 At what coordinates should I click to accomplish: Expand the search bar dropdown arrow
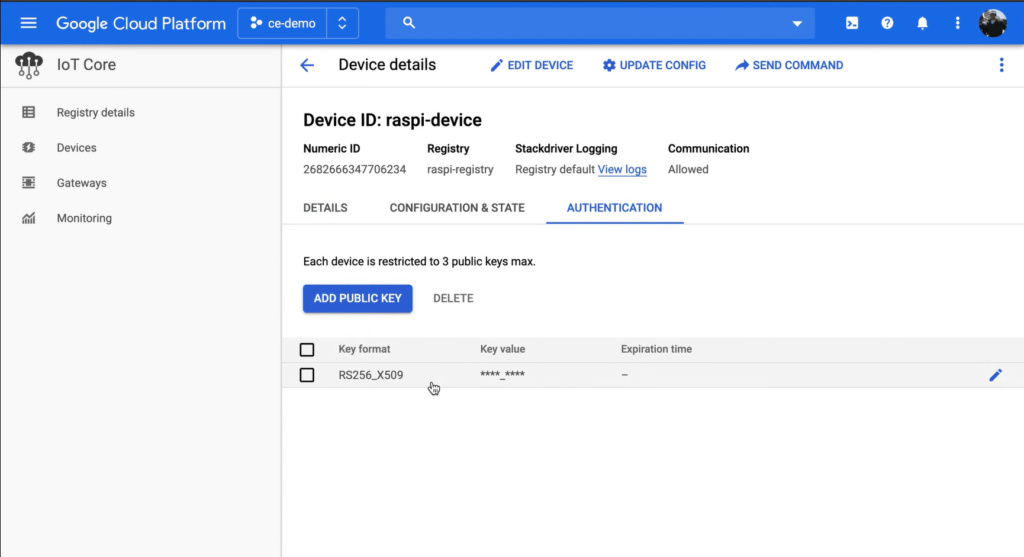tap(797, 24)
